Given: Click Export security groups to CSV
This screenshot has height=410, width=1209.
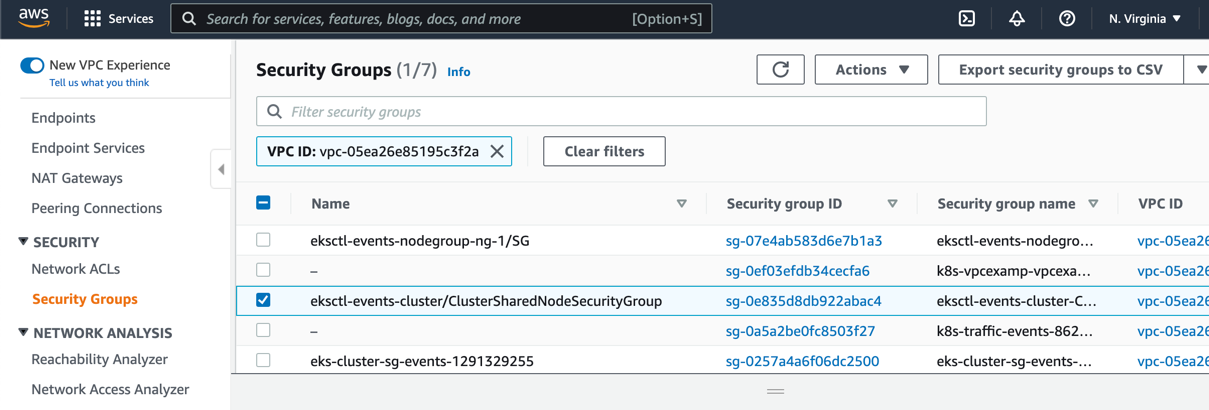Looking at the screenshot, I should coord(1061,69).
